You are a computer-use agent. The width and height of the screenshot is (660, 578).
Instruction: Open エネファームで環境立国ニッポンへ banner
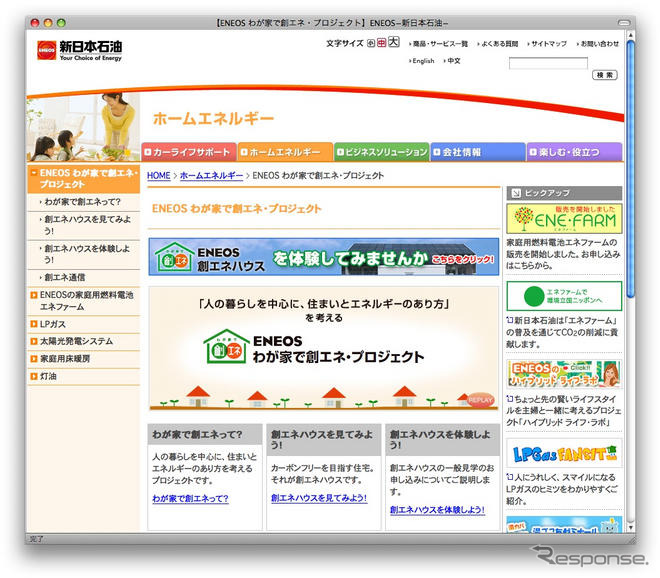564,296
